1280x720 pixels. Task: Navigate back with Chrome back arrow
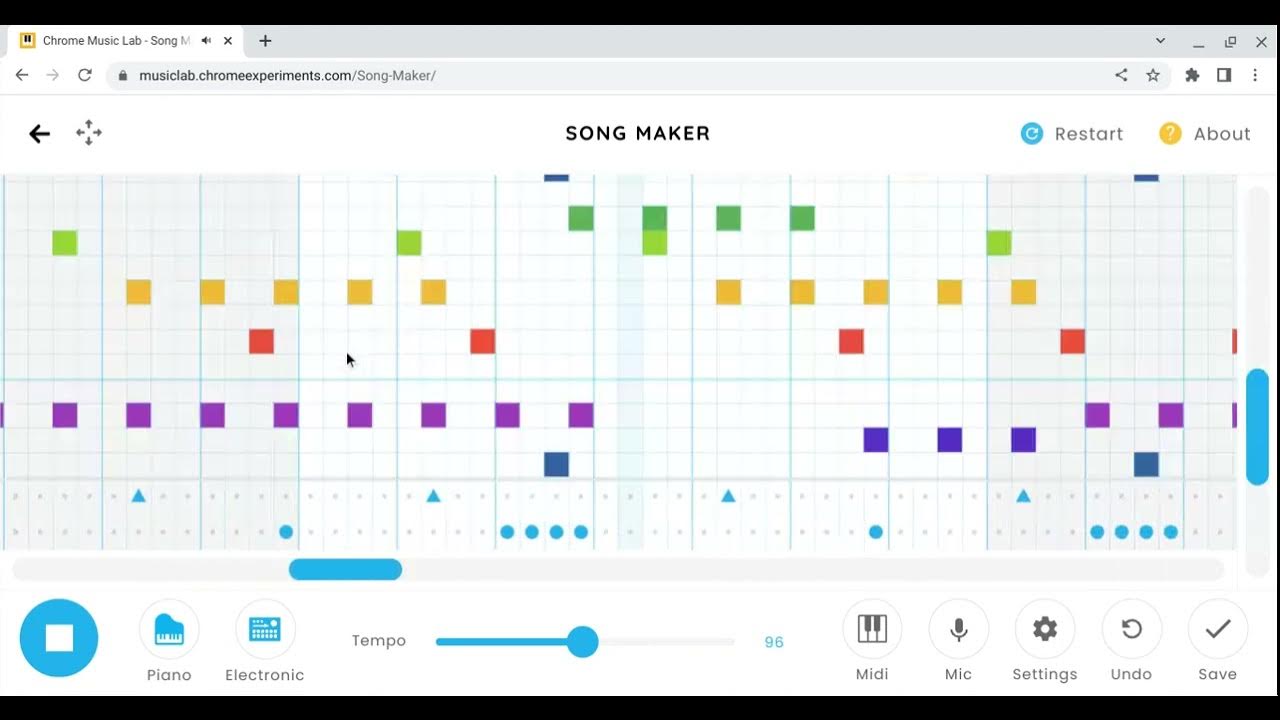point(22,75)
